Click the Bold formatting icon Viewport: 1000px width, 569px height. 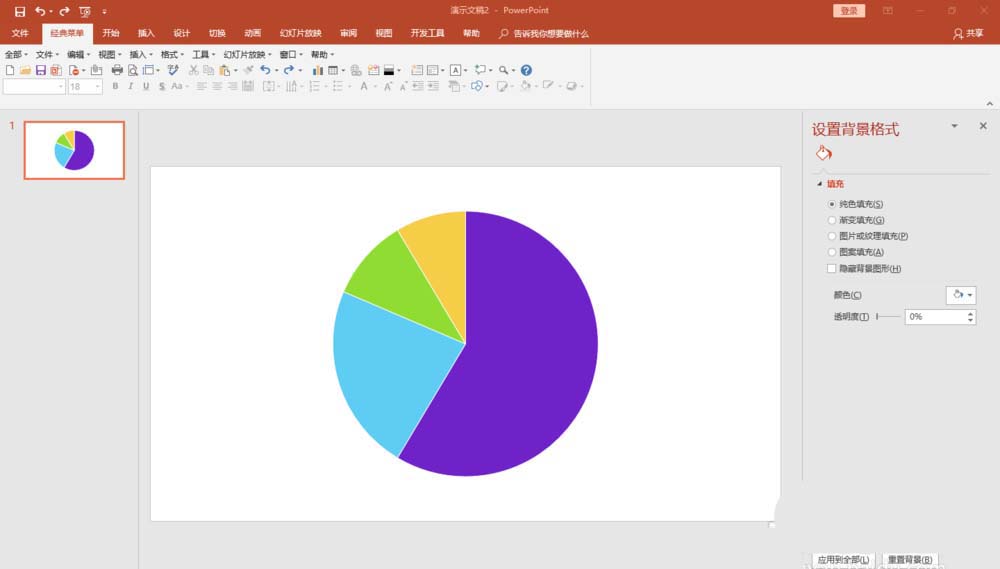115,87
